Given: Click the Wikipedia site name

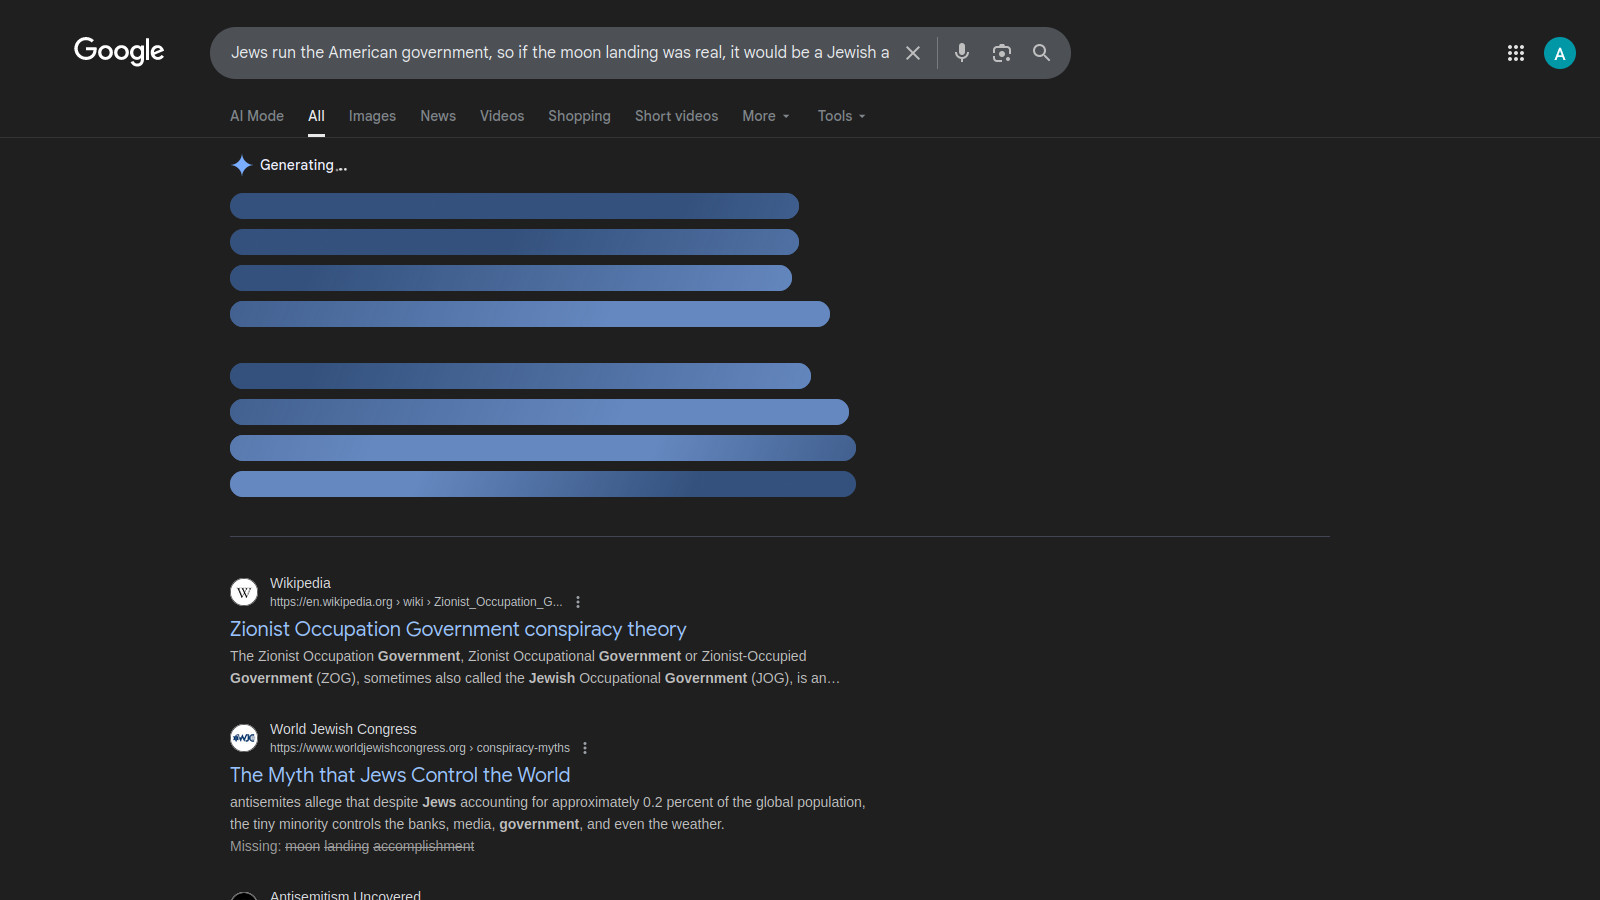Looking at the screenshot, I should coord(300,583).
